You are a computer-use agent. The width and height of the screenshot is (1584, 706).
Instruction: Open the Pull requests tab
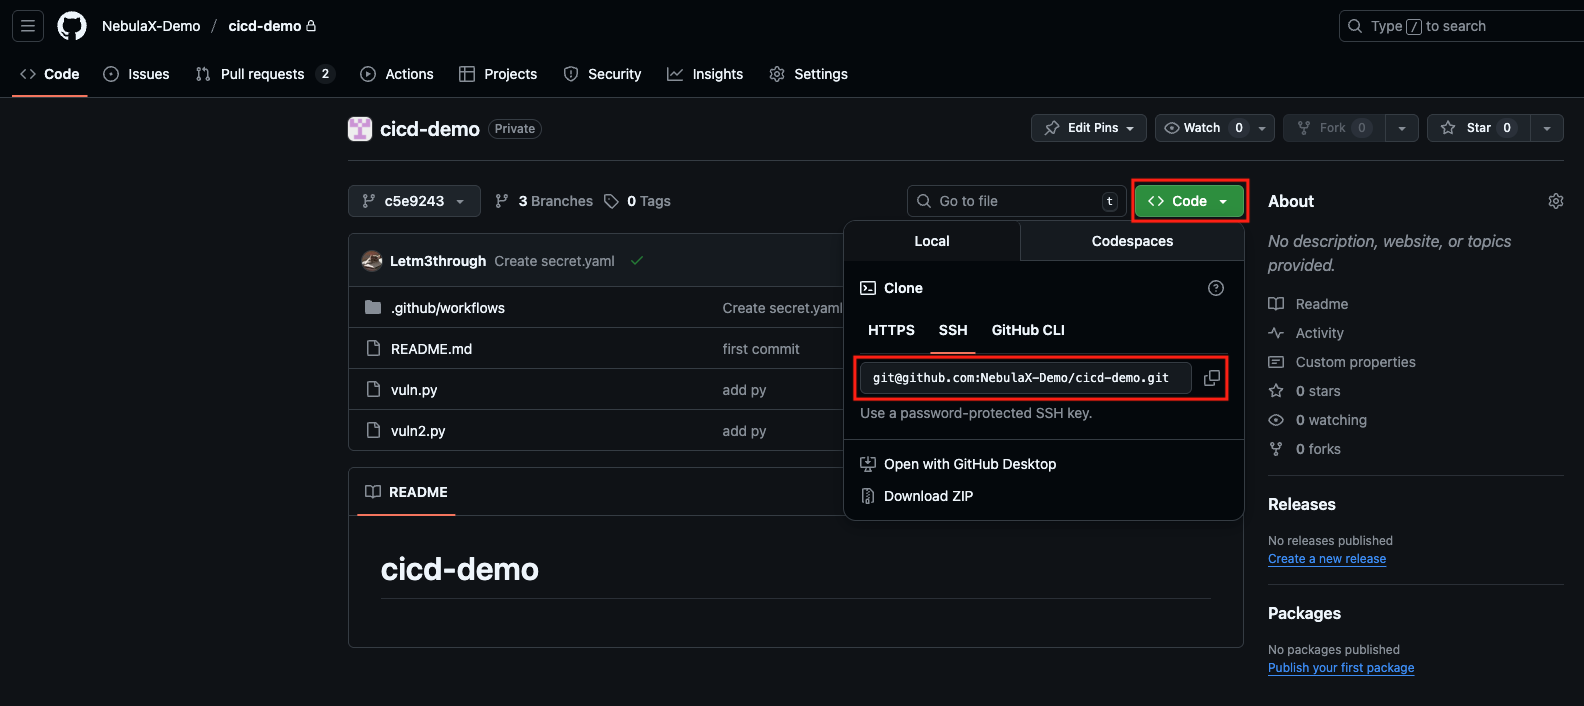point(264,74)
